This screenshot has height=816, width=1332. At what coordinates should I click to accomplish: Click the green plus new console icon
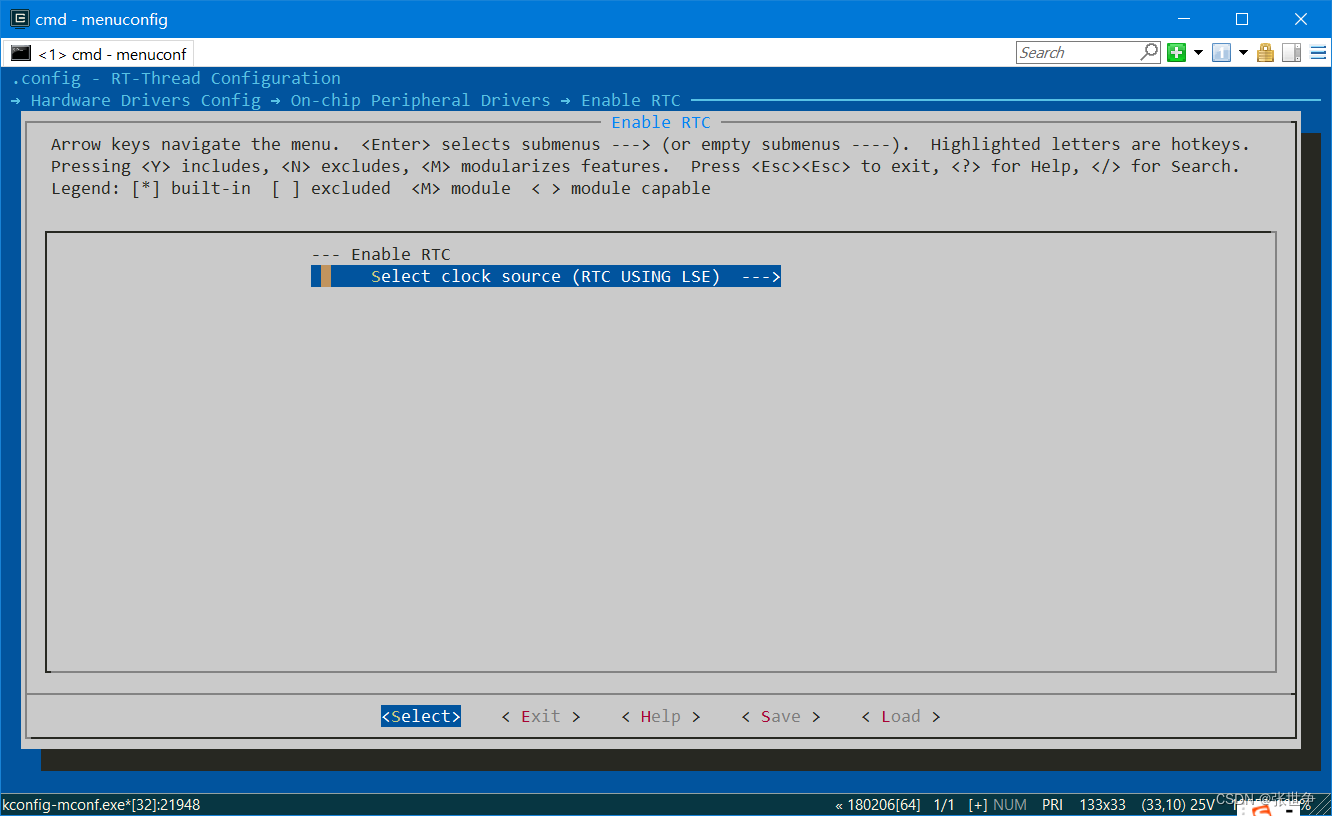pos(1176,51)
